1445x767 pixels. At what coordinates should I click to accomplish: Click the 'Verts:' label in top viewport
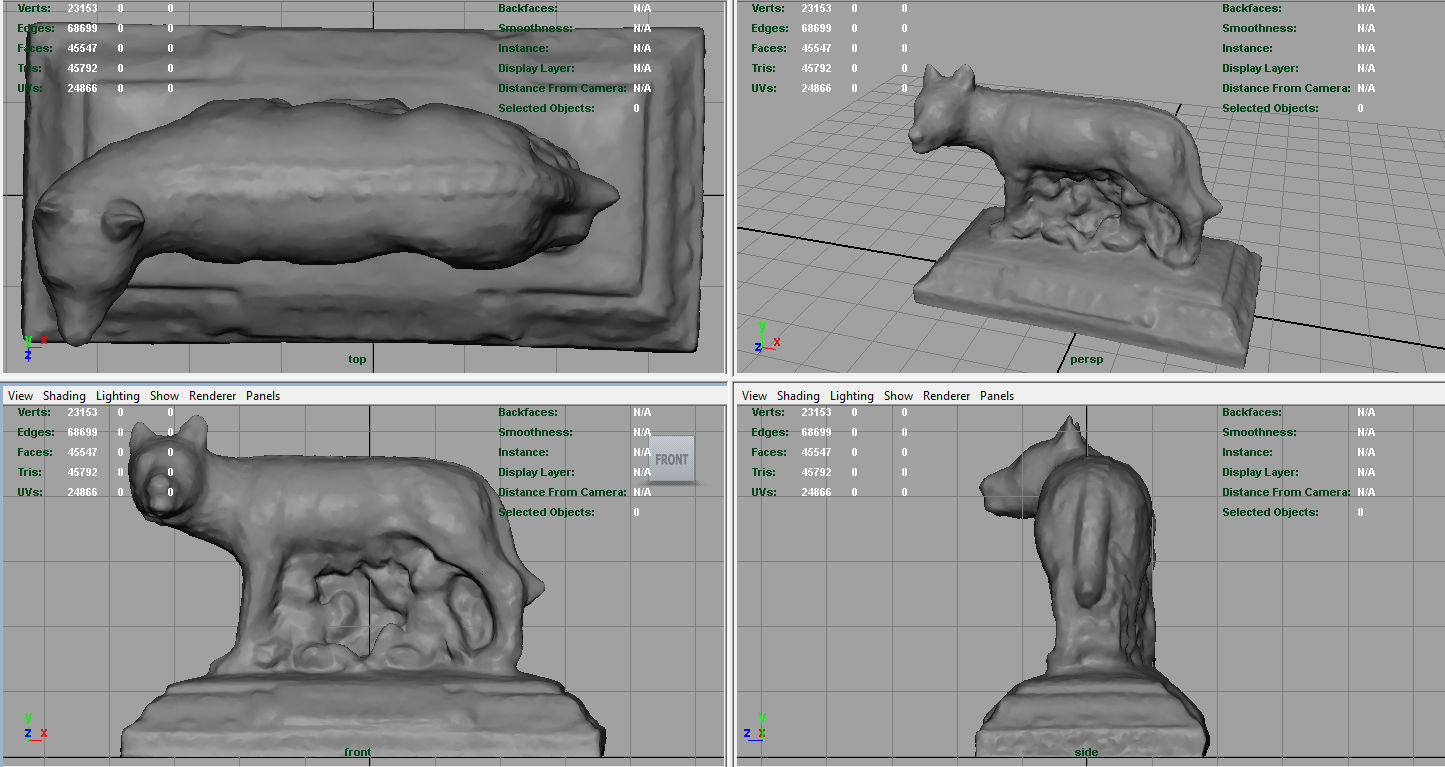click(34, 8)
